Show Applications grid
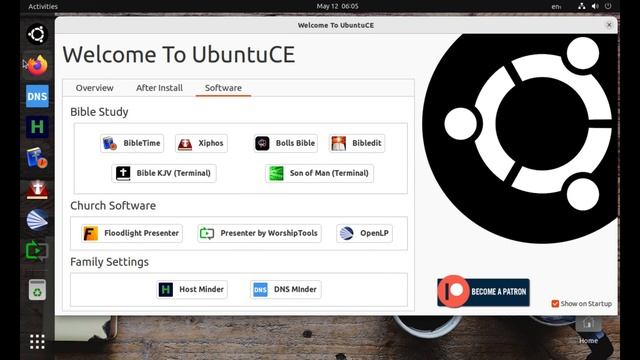This screenshot has width=640, height=360. (x=37, y=342)
